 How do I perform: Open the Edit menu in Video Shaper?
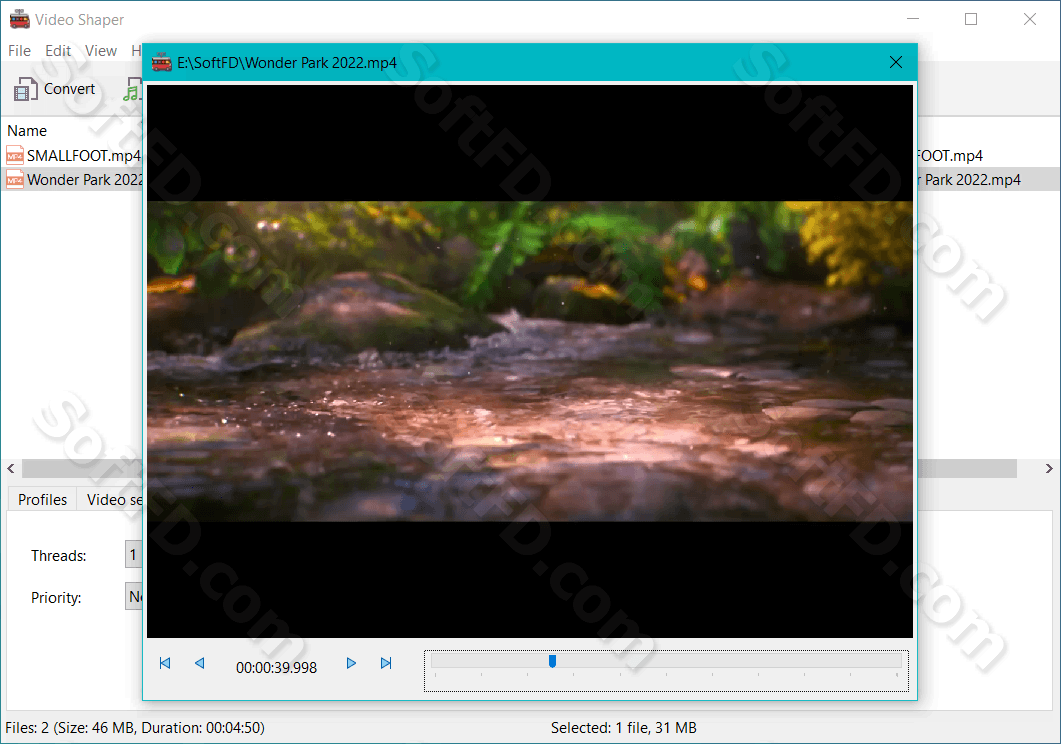[58, 51]
